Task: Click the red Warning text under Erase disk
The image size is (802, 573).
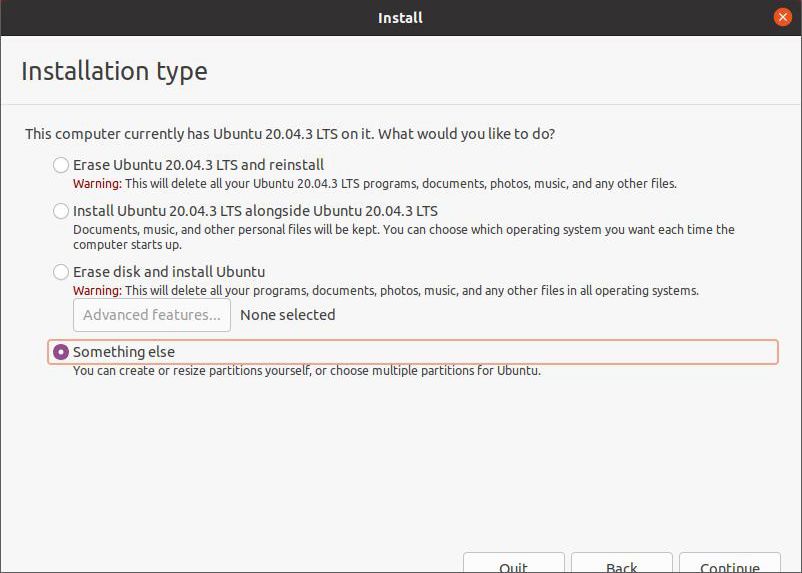Action: tap(98, 291)
